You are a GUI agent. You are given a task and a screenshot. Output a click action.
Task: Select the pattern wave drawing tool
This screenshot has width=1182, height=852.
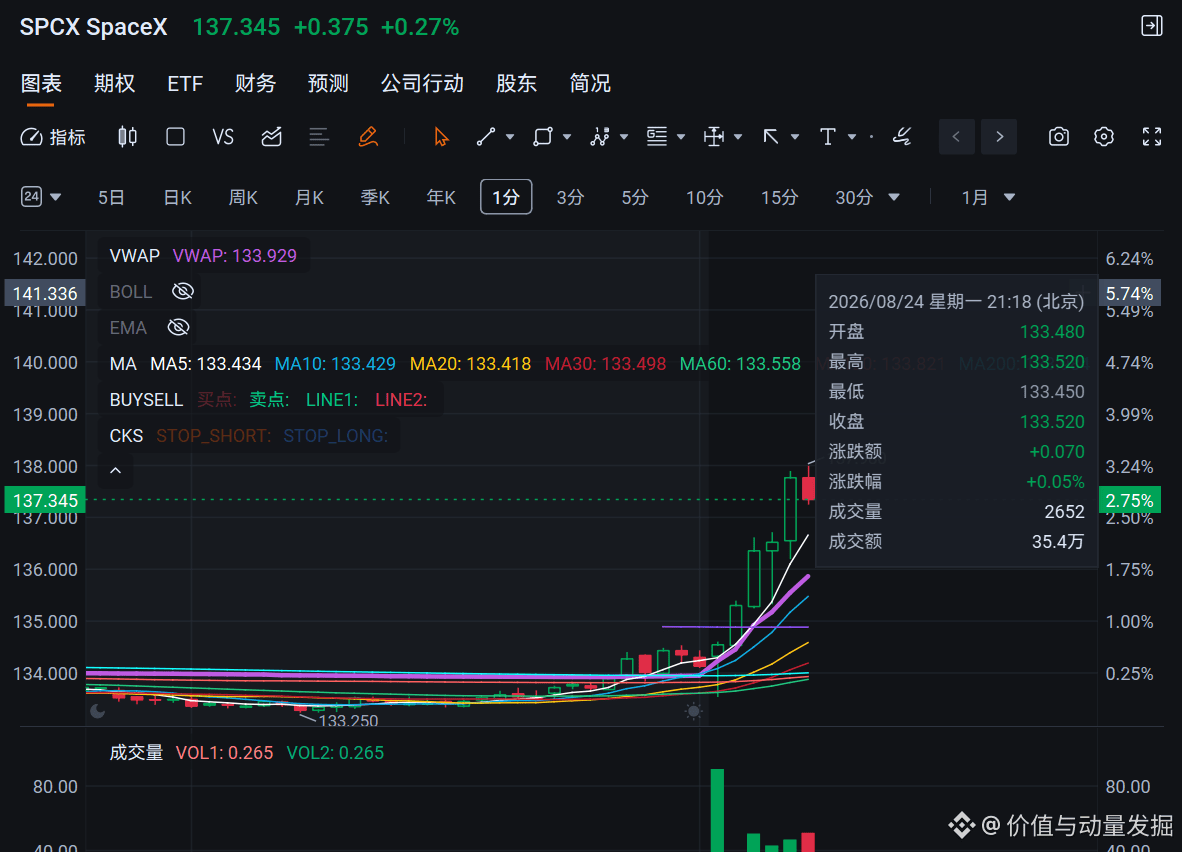click(600, 137)
